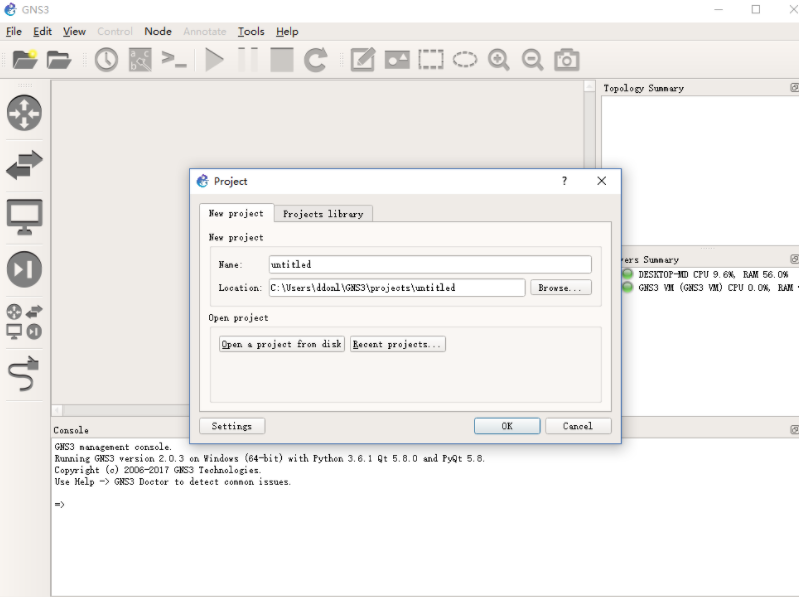Float the Topology Summary panel
The height and width of the screenshot is (597, 799).
[794, 88]
